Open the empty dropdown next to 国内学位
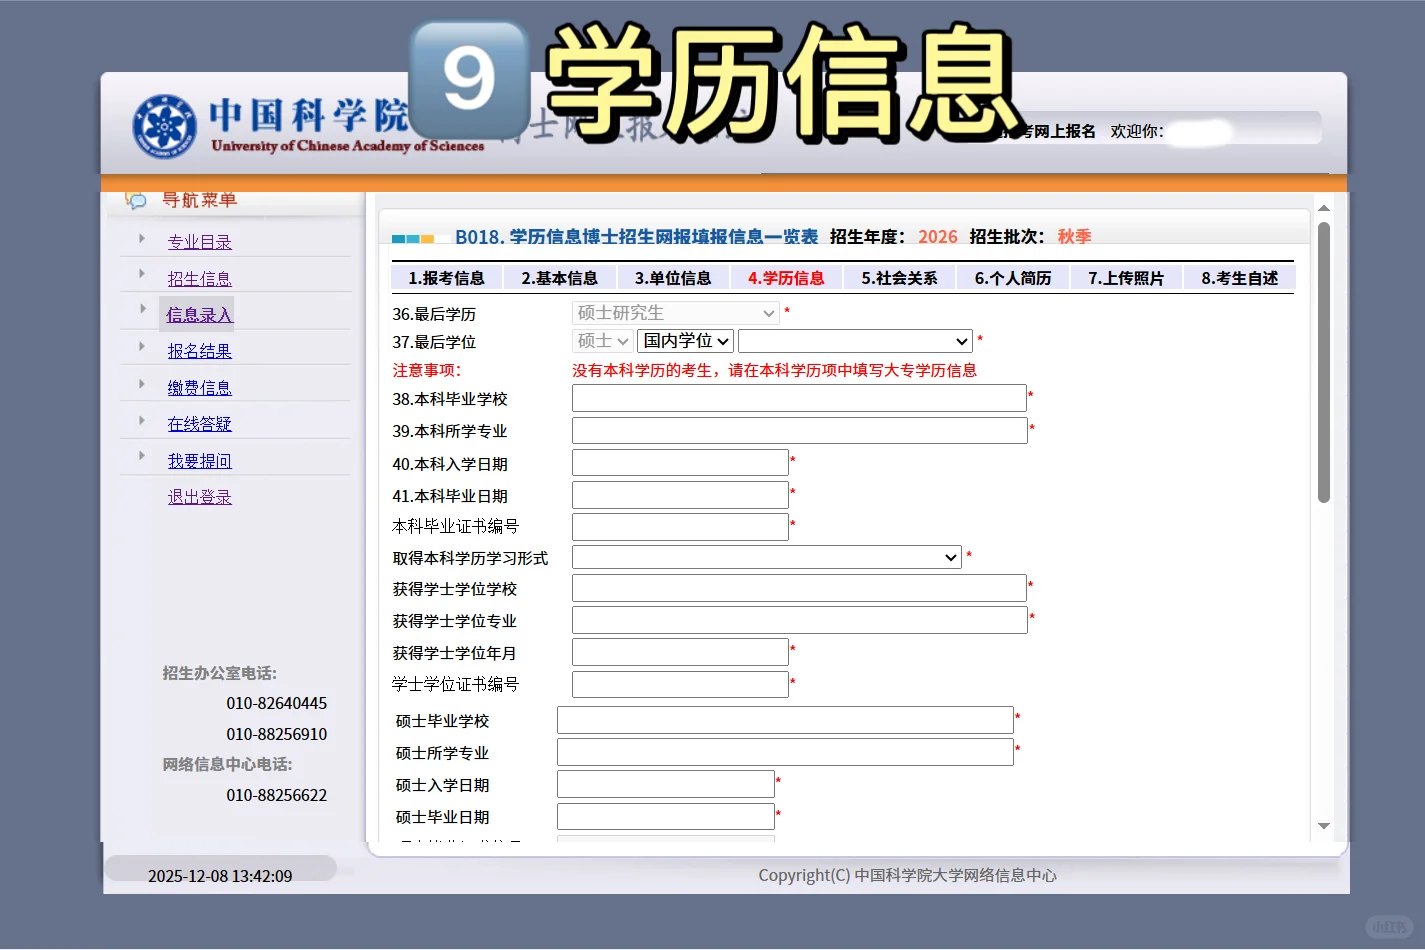Viewport: 1425px width, 950px height. click(855, 340)
